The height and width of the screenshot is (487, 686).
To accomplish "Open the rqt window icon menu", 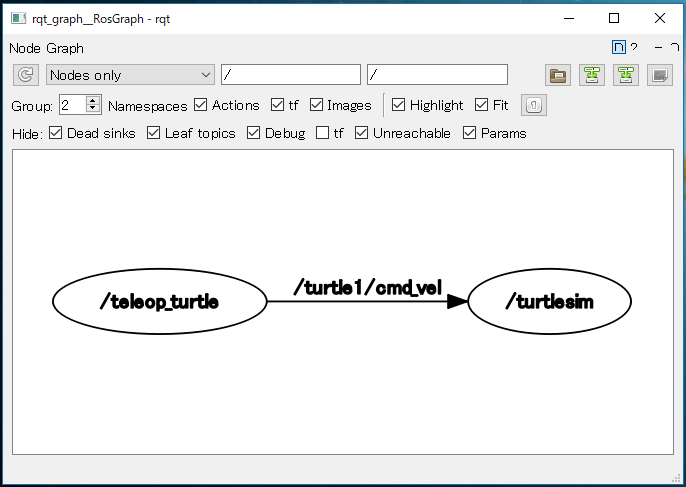I will (x=18, y=18).
